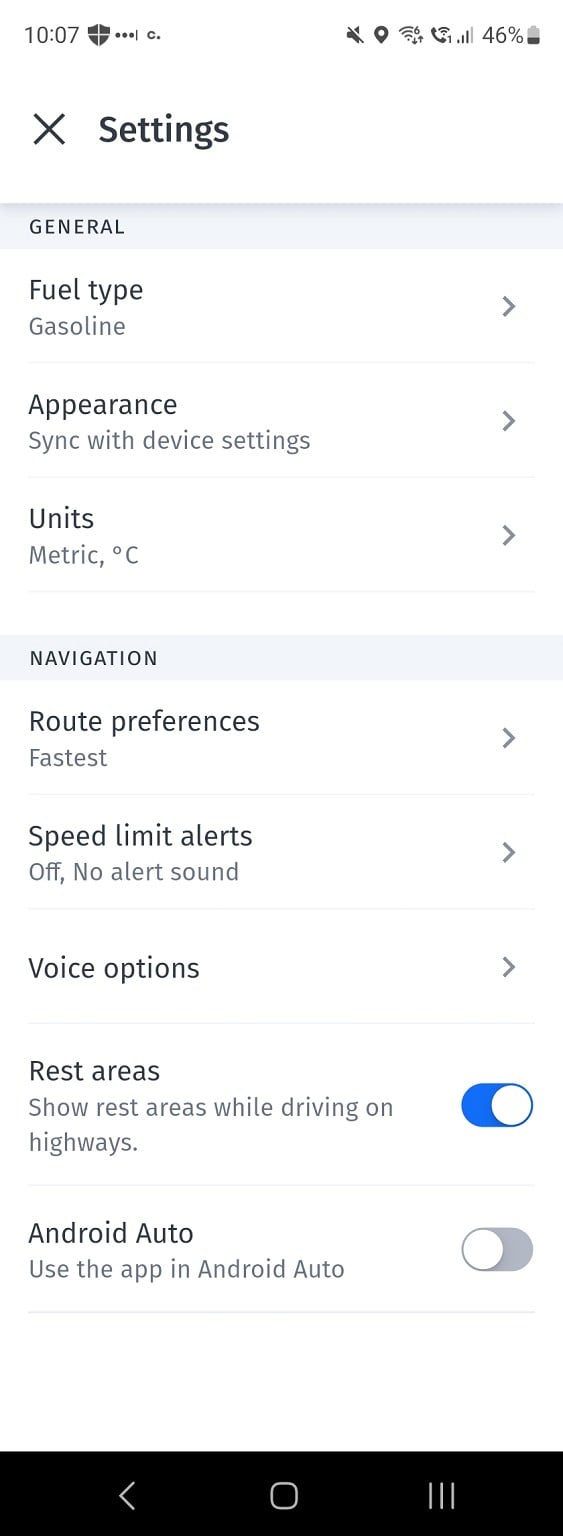
Task: Tap the Wi-Fi icon in the status bar
Action: click(x=410, y=36)
